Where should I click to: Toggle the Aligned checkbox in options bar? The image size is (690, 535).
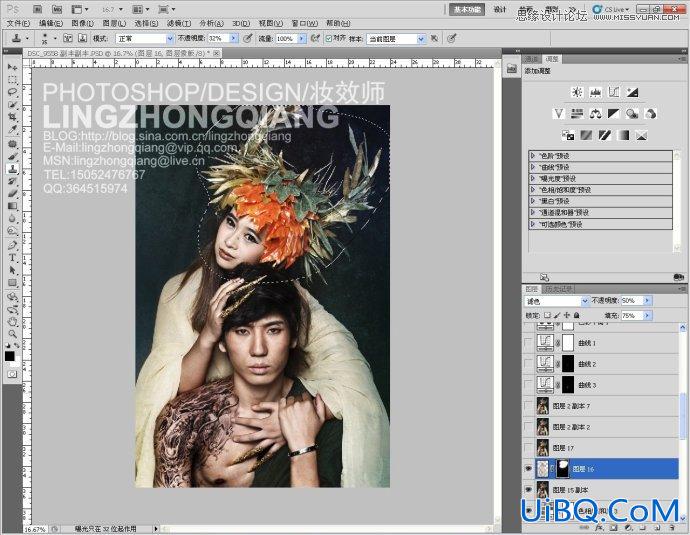(x=328, y=39)
